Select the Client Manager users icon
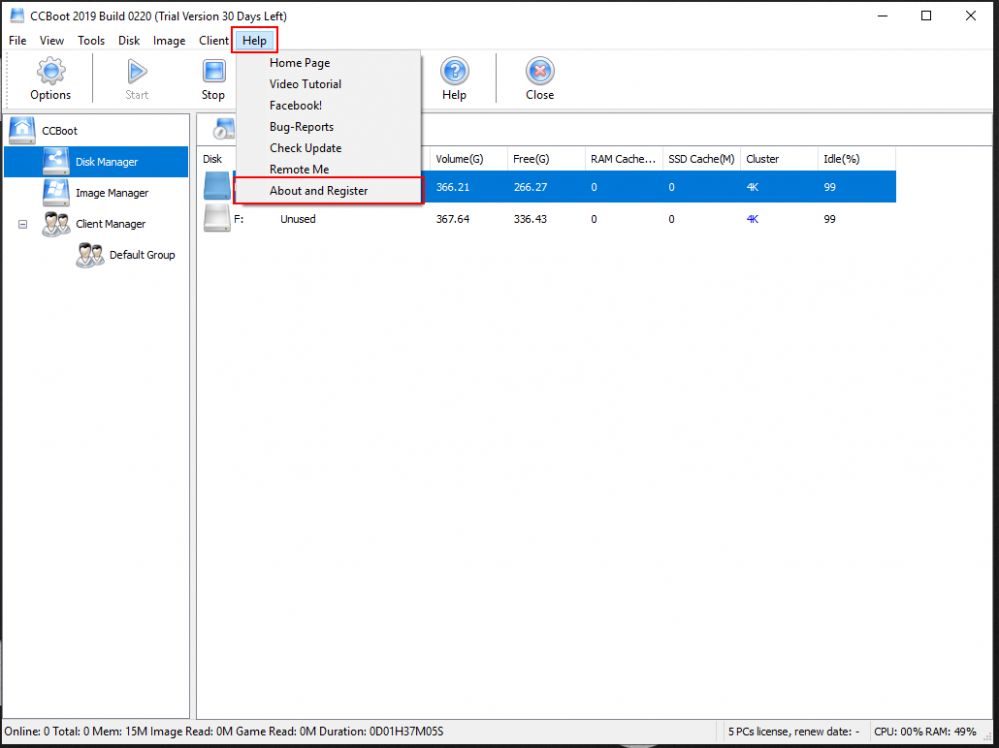This screenshot has width=999, height=748. pos(56,224)
